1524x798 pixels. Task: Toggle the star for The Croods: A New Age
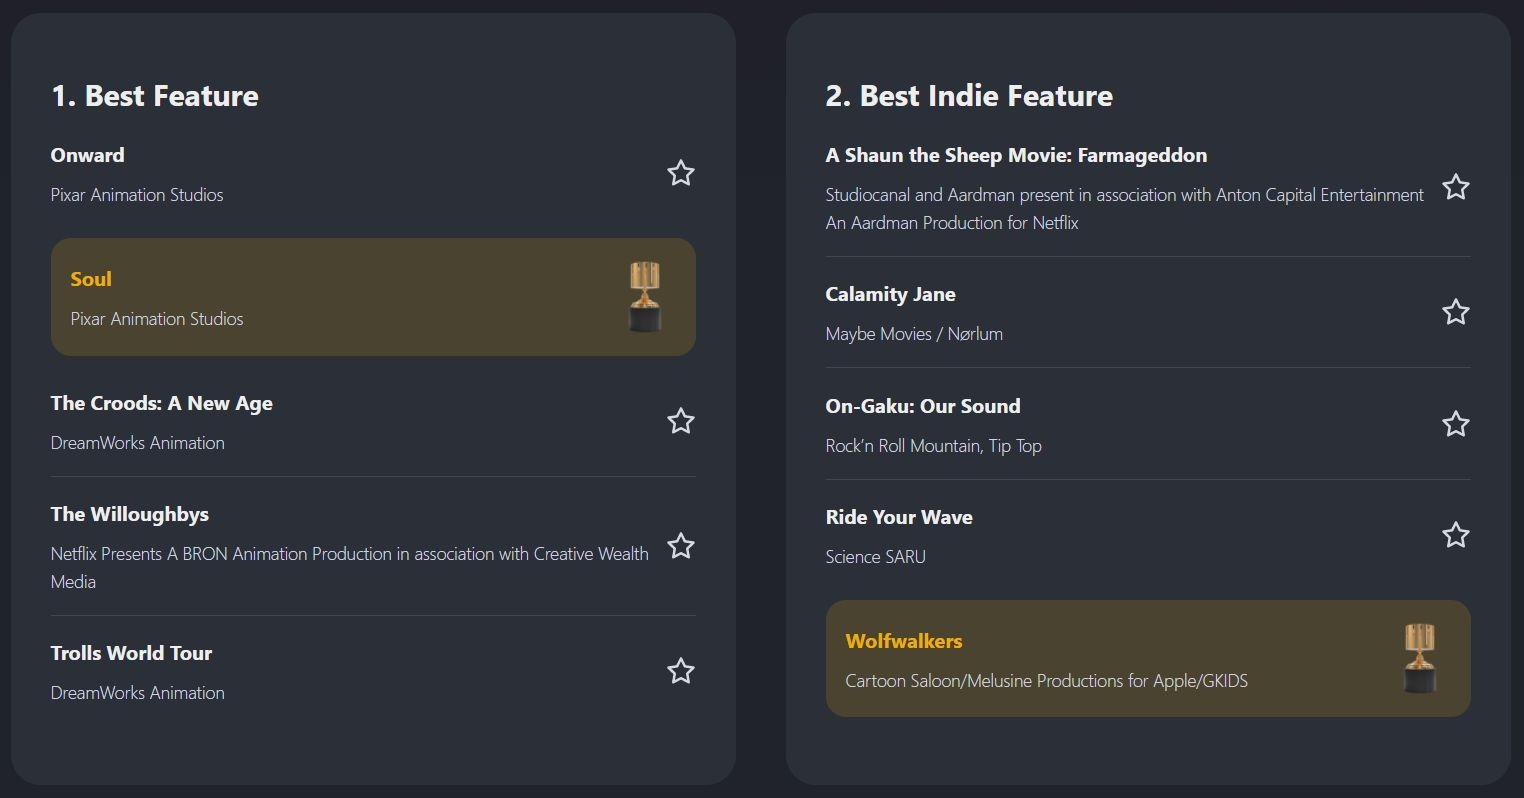click(x=681, y=421)
